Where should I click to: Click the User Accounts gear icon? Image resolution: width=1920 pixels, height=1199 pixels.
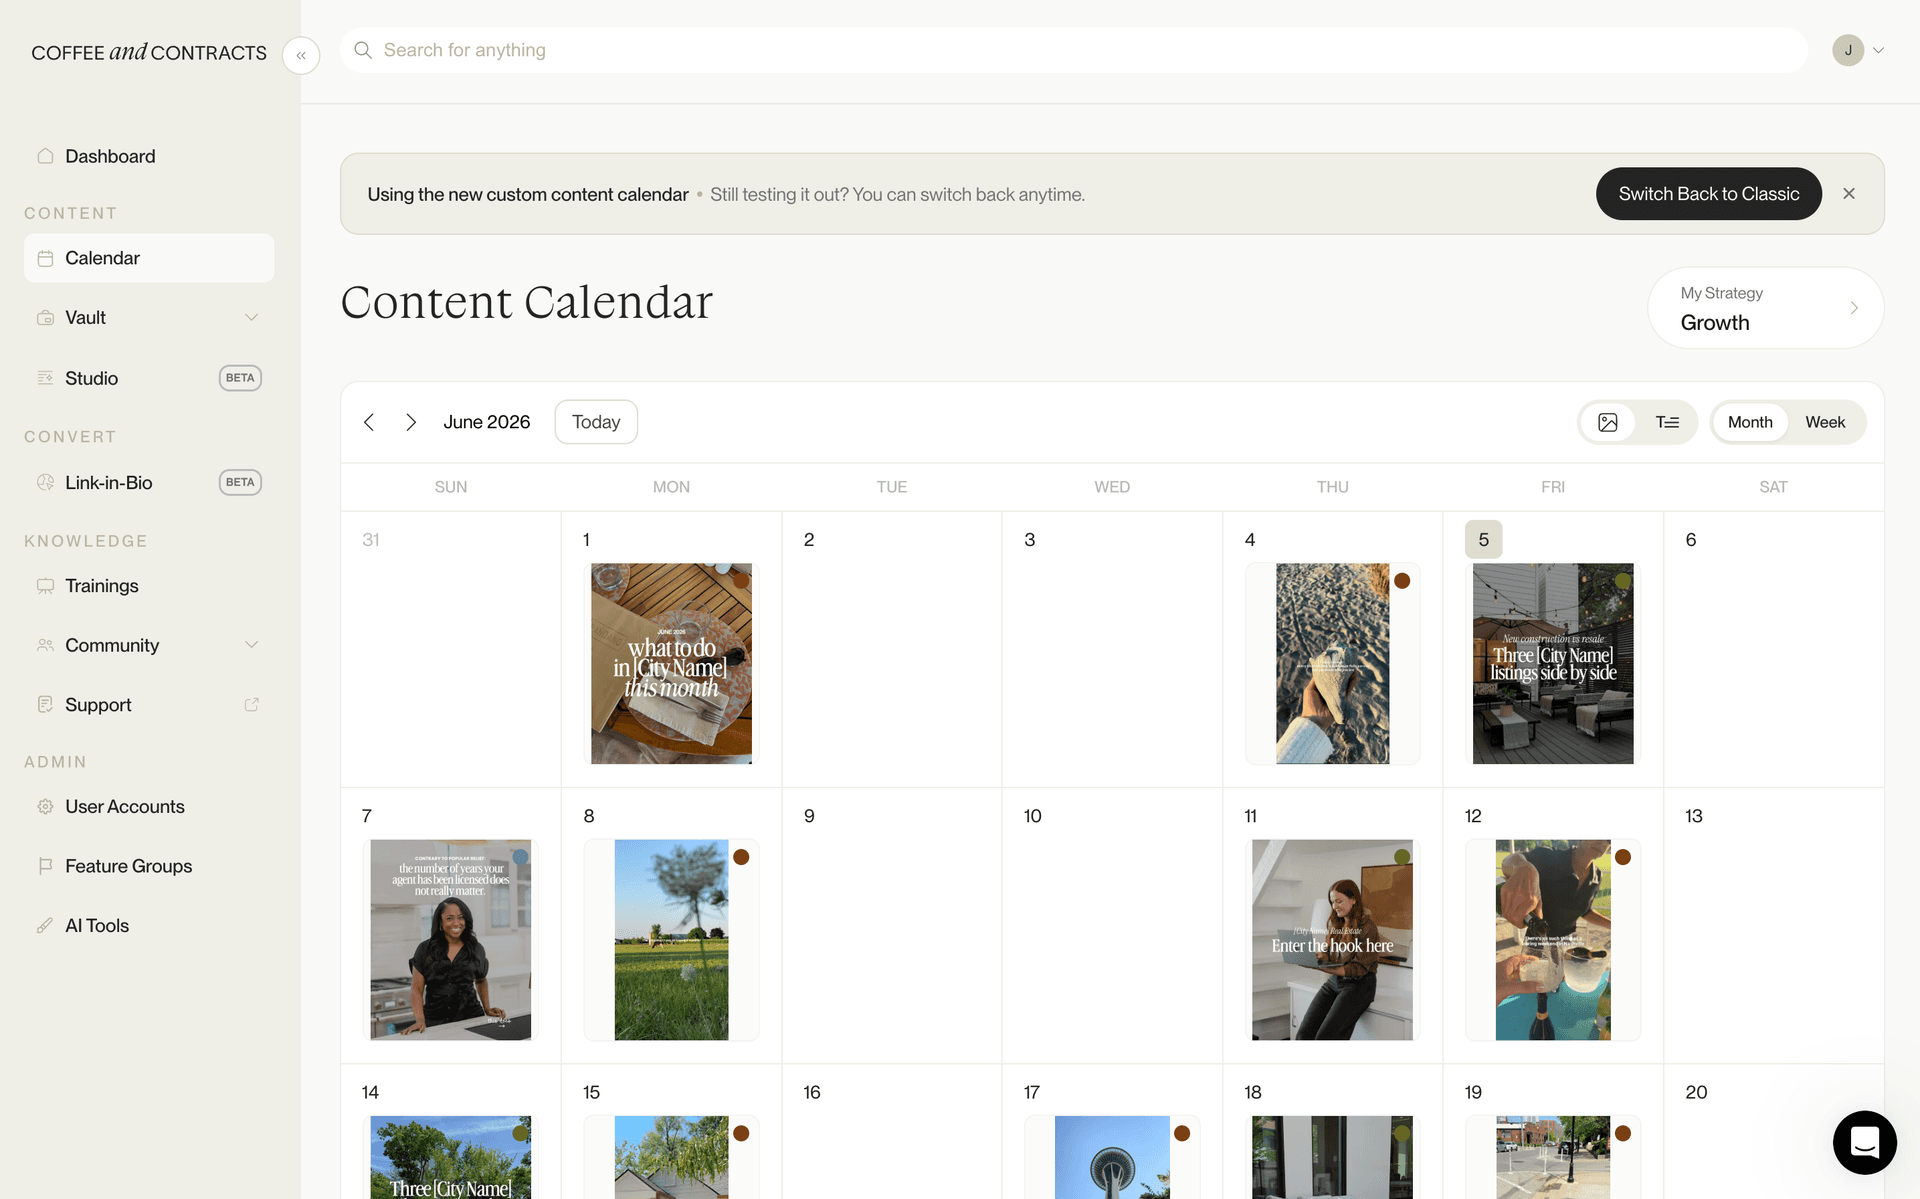45,807
